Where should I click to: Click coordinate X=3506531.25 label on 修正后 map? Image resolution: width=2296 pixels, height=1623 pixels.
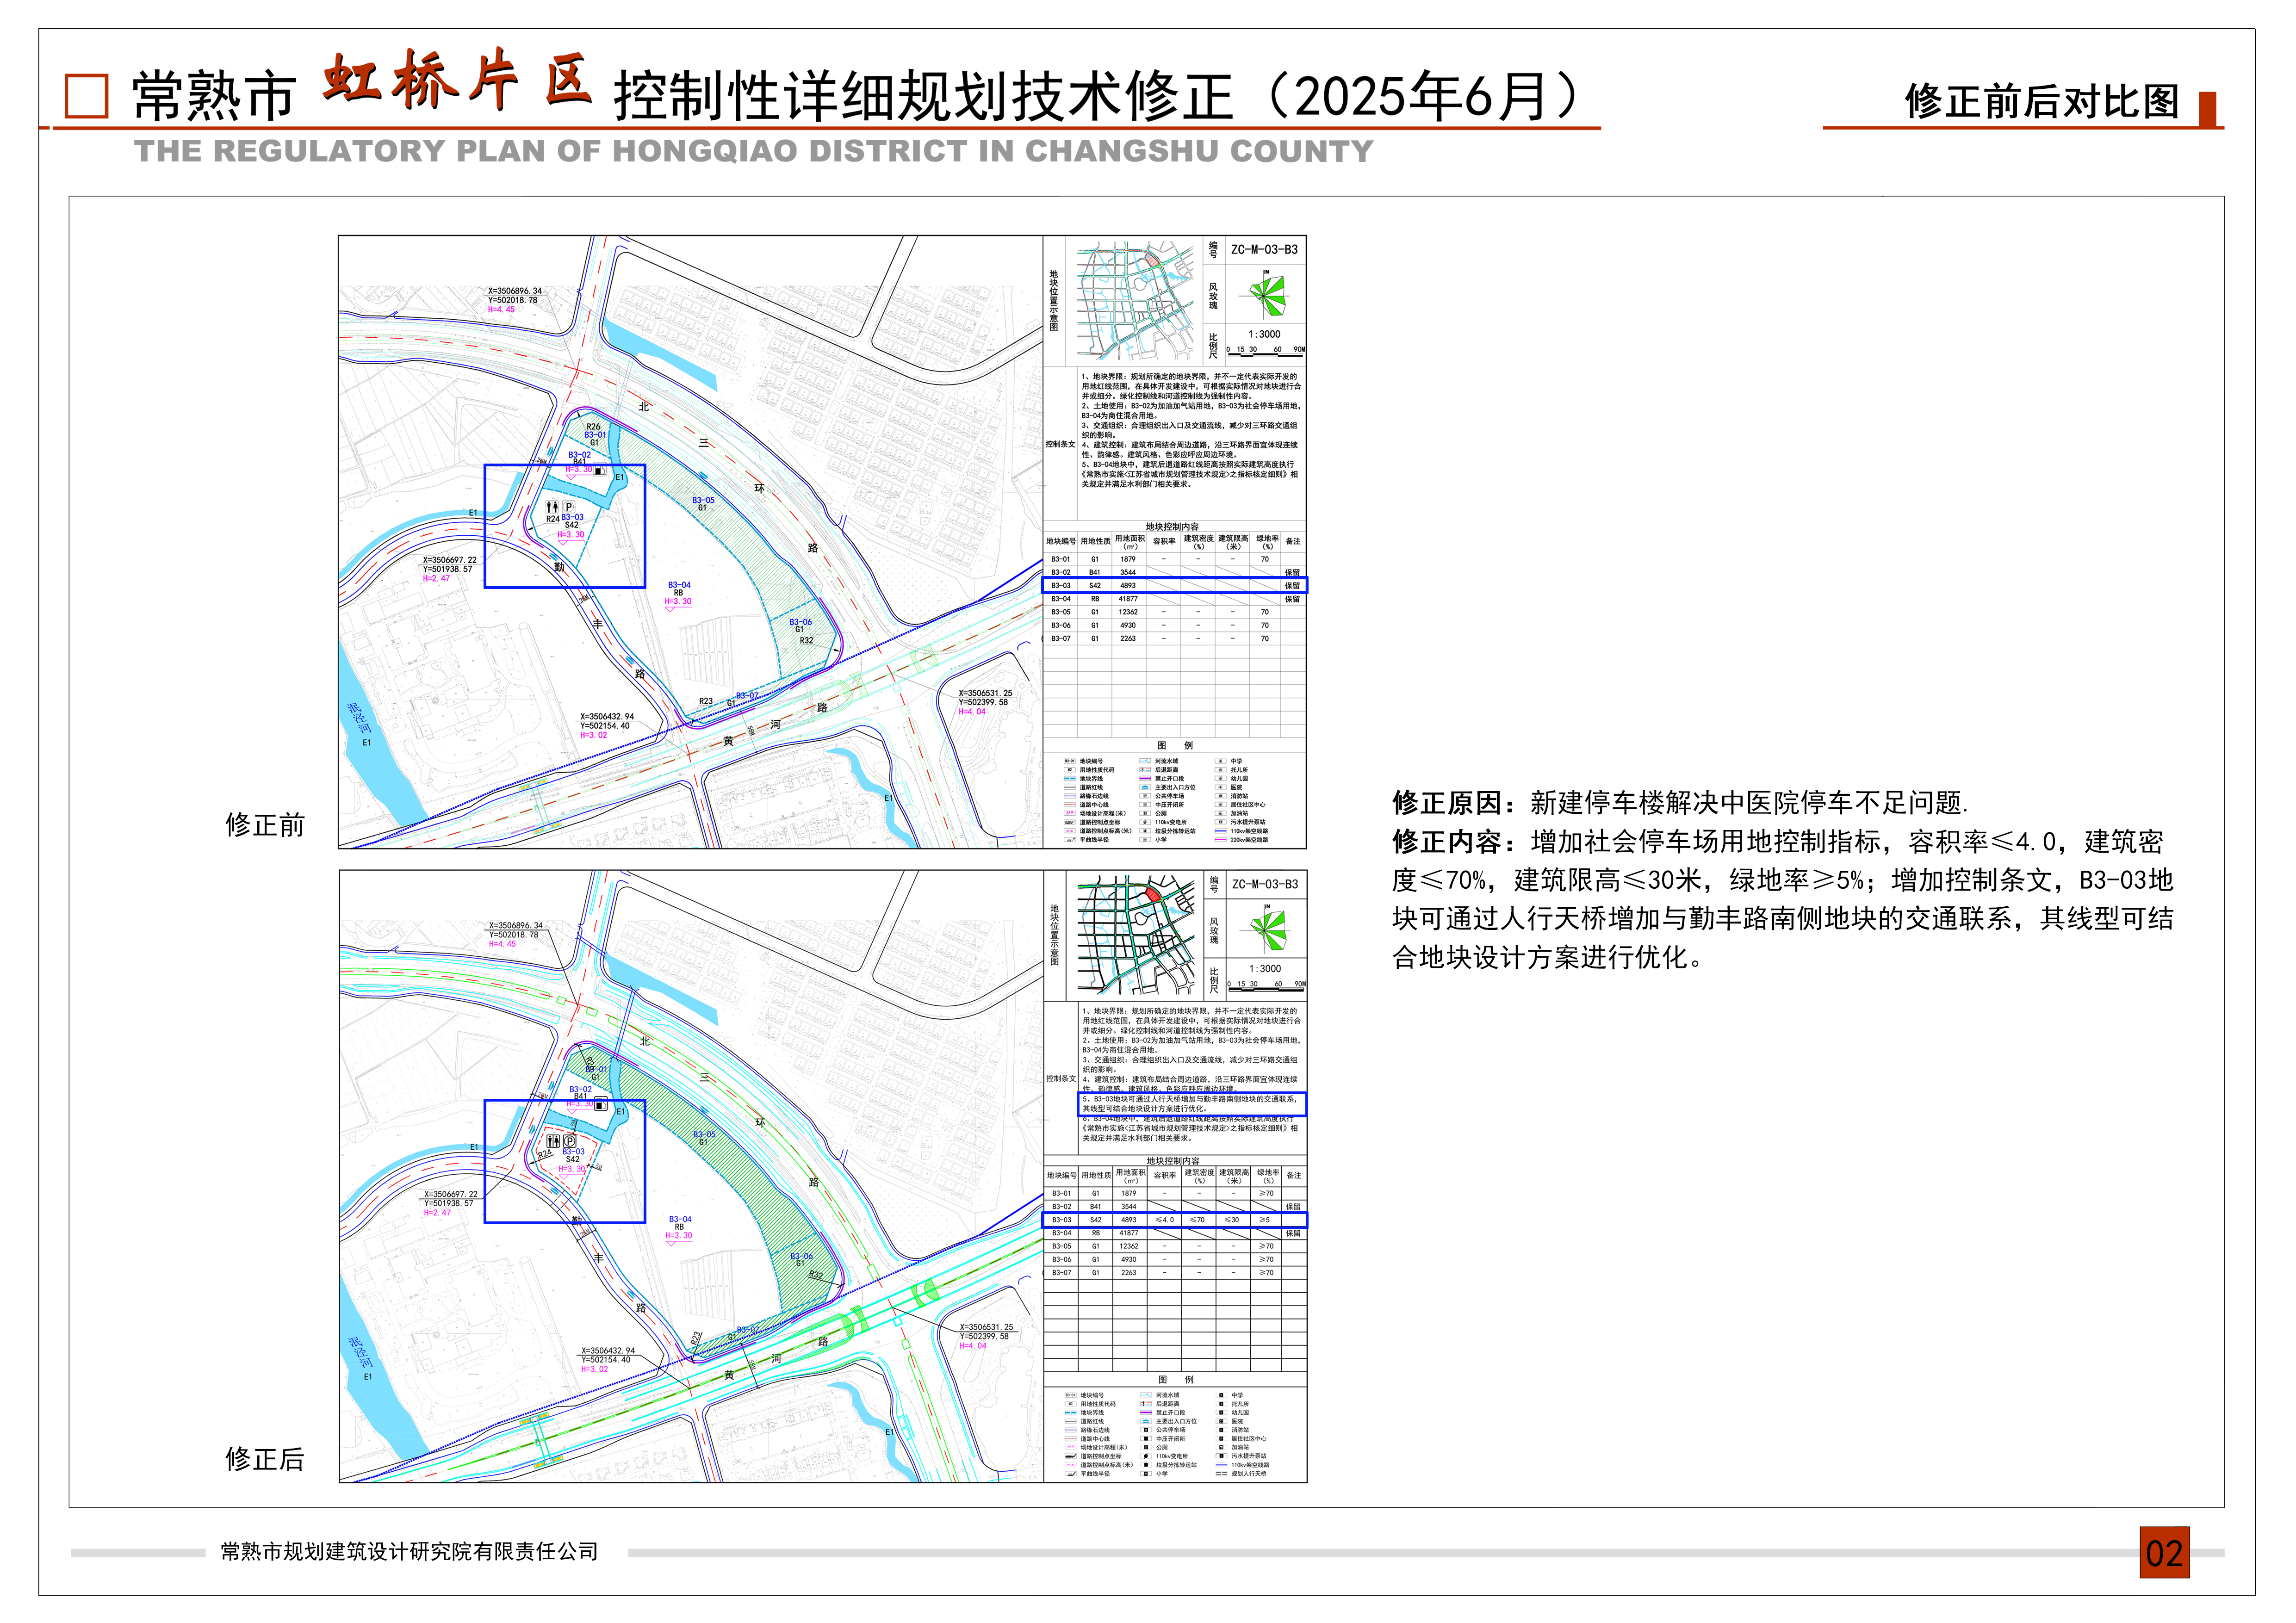click(x=986, y=1328)
